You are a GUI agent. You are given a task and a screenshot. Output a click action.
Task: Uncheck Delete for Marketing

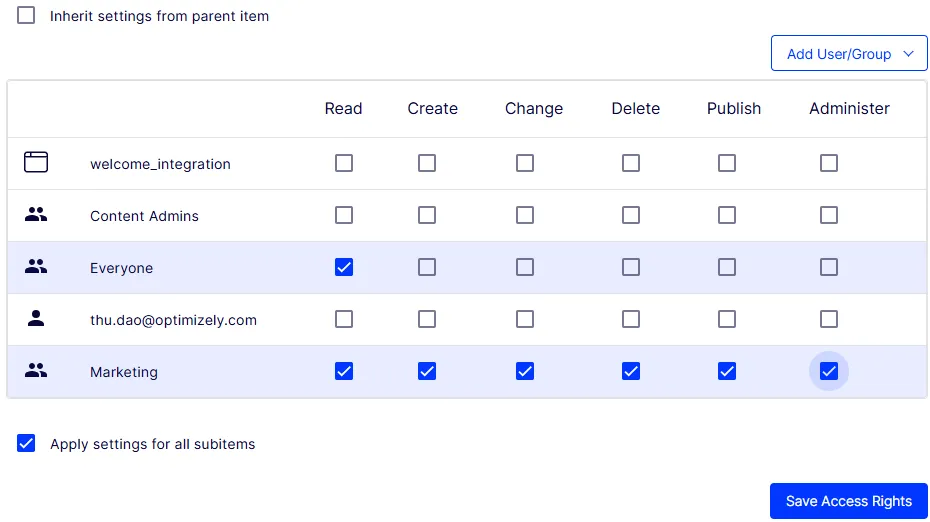631,372
